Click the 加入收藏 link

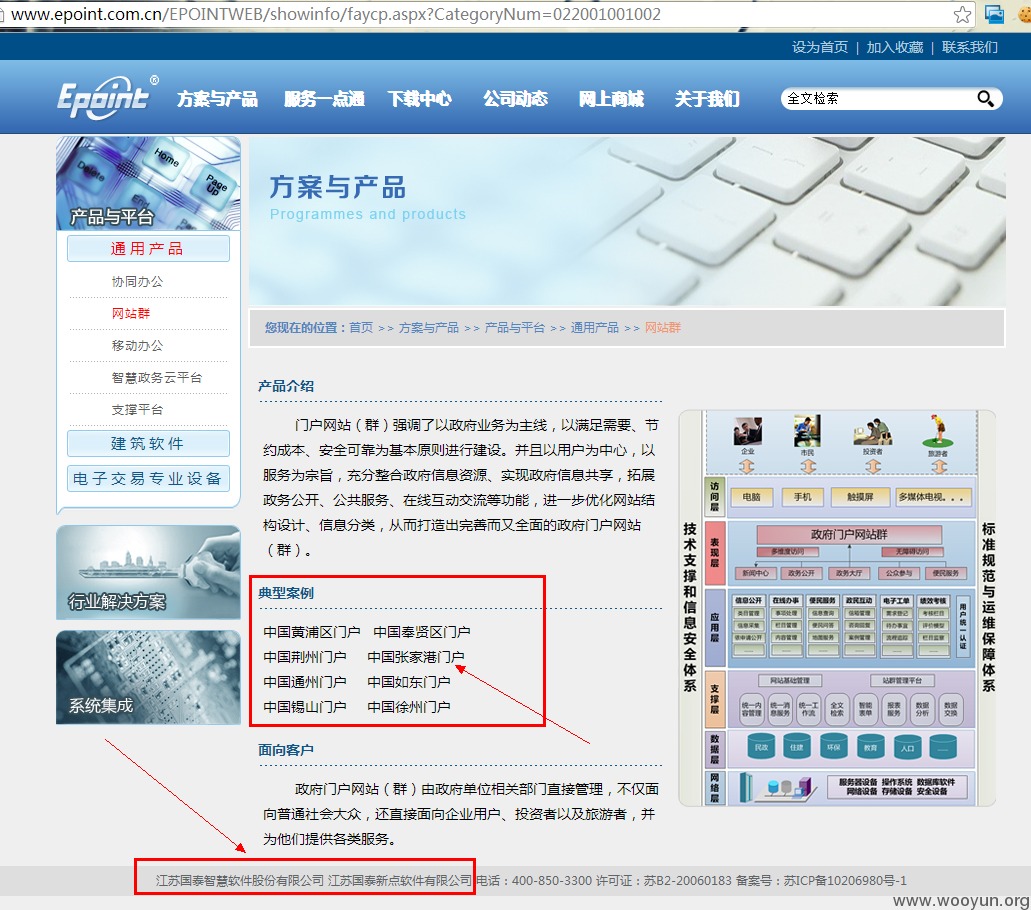tap(895, 47)
